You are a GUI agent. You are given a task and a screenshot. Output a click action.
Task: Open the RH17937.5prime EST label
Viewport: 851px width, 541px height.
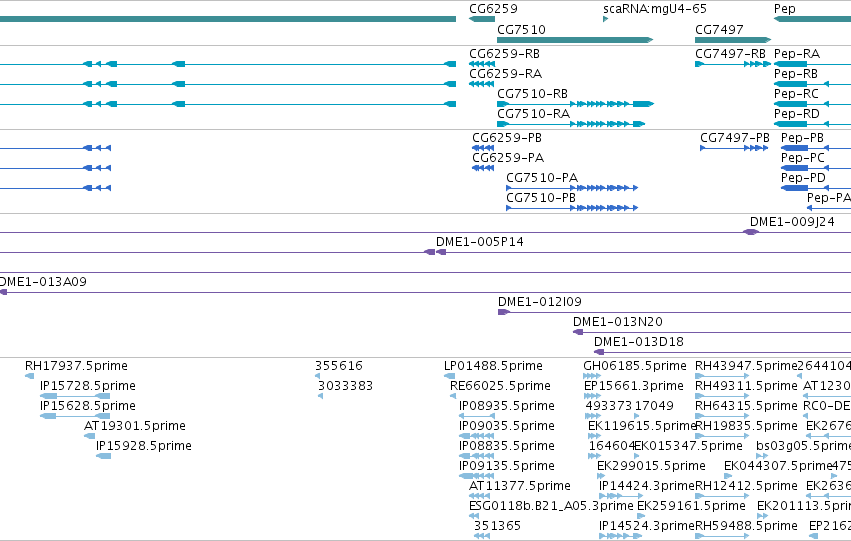pos(76,366)
